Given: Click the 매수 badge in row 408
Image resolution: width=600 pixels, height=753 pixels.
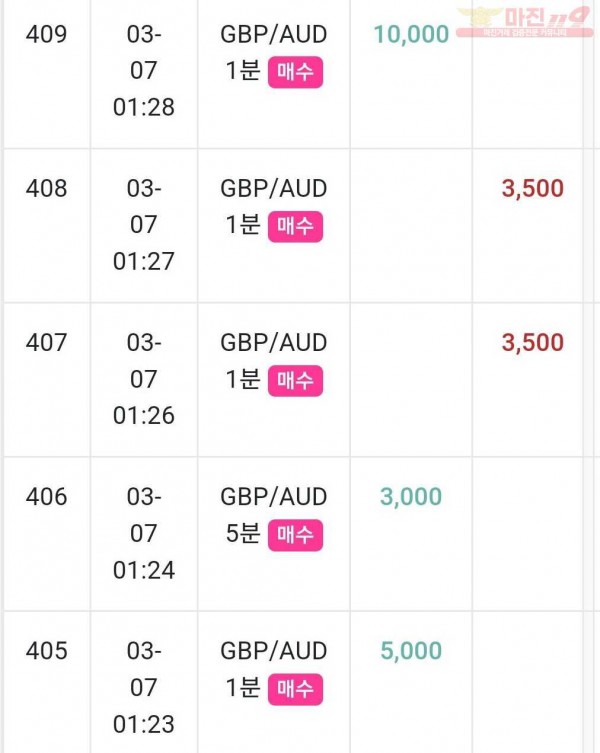Looking at the screenshot, I should click(x=295, y=227).
